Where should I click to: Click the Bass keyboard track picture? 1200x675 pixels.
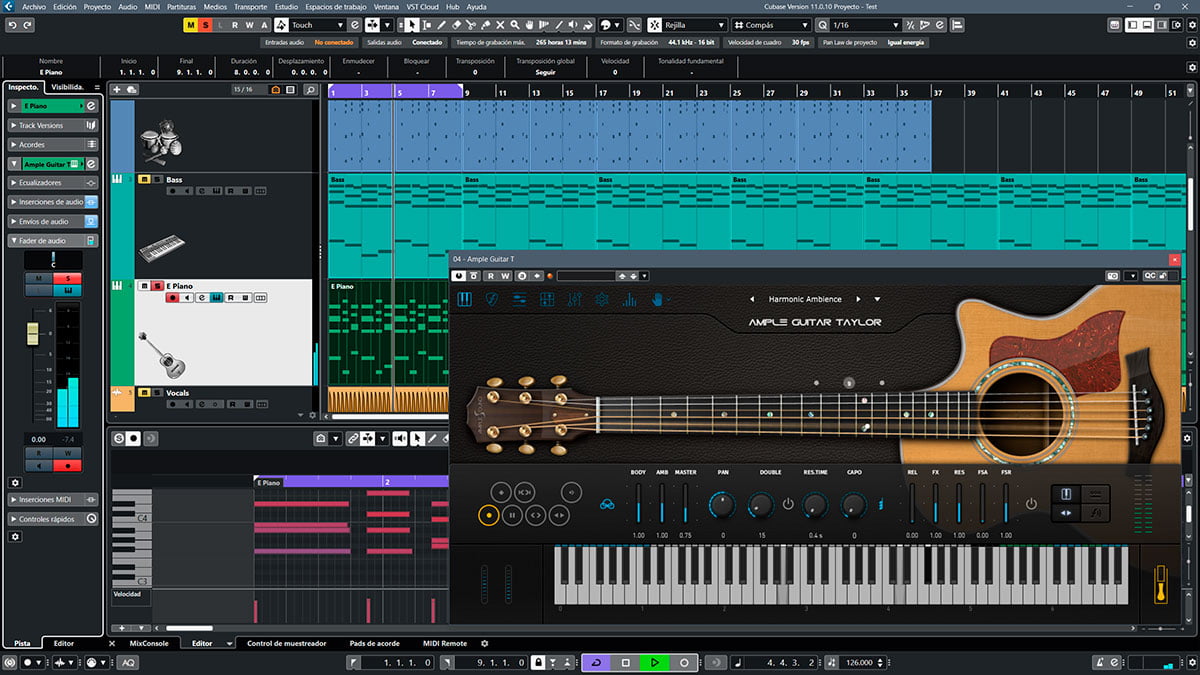tap(161, 247)
